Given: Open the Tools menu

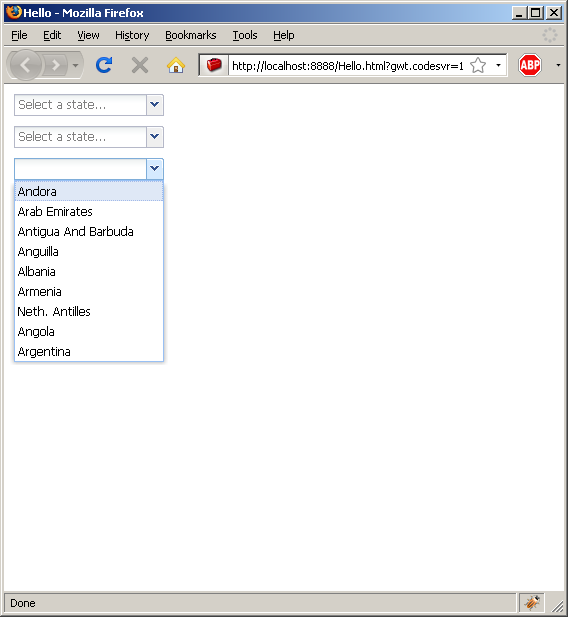Looking at the screenshot, I should (244, 35).
